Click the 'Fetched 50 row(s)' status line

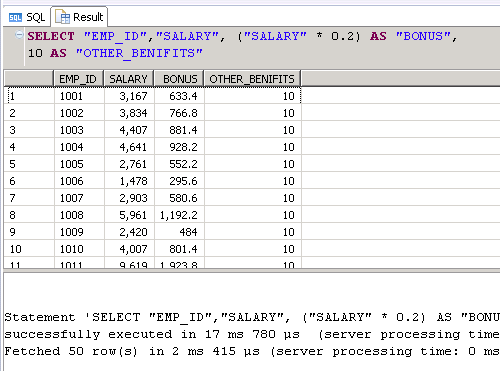tap(71, 351)
